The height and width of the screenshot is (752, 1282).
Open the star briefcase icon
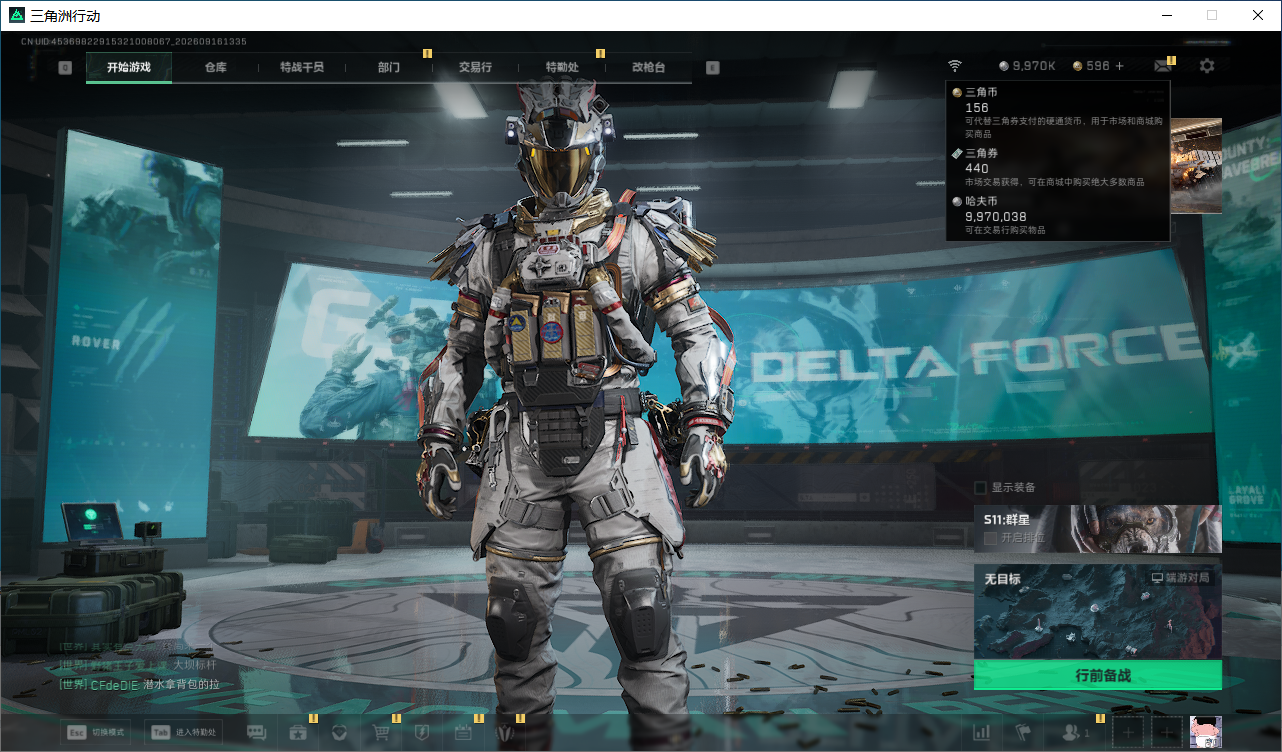click(298, 733)
